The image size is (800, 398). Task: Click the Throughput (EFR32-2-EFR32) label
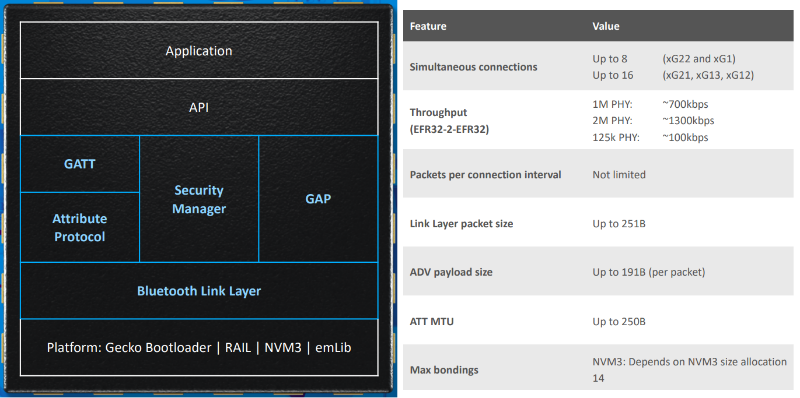click(x=449, y=121)
